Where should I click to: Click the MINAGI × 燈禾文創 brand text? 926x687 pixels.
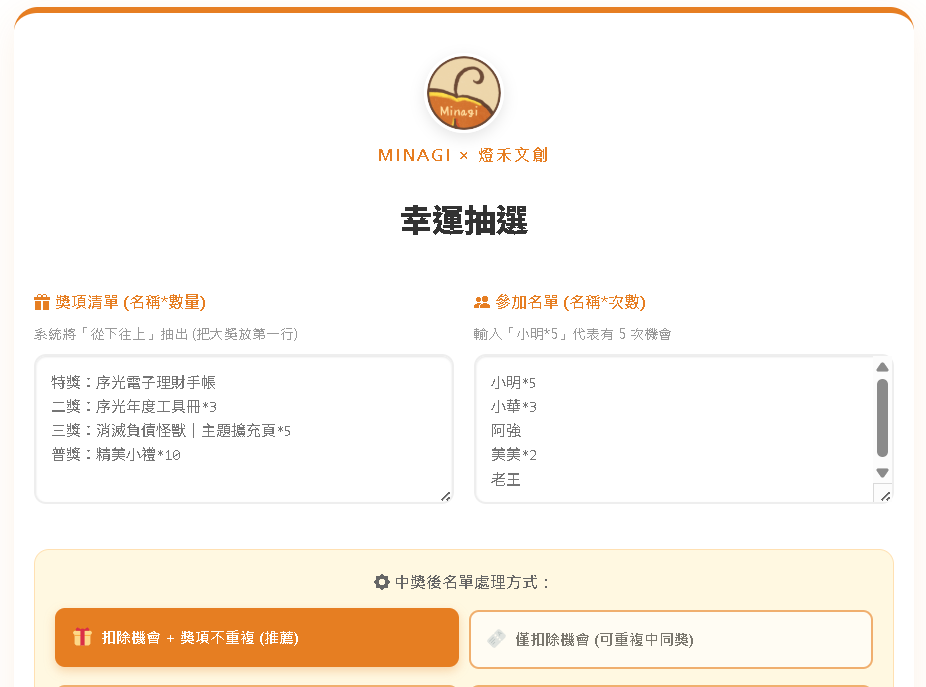pyautogui.click(x=463, y=155)
